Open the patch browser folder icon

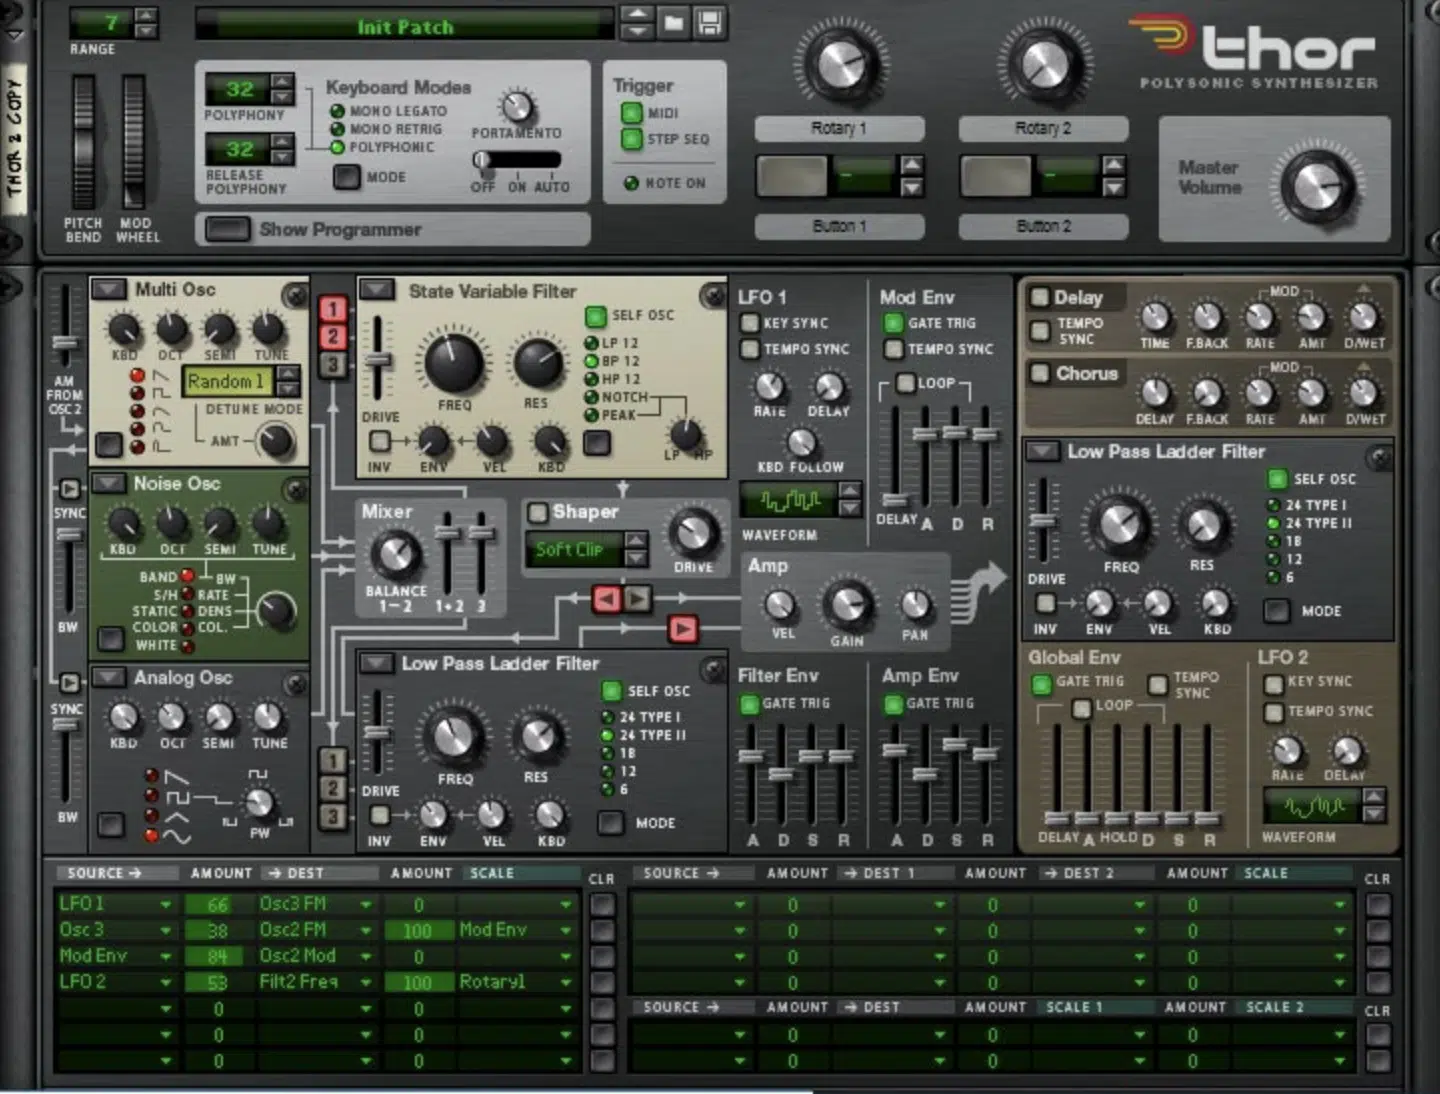coord(674,22)
